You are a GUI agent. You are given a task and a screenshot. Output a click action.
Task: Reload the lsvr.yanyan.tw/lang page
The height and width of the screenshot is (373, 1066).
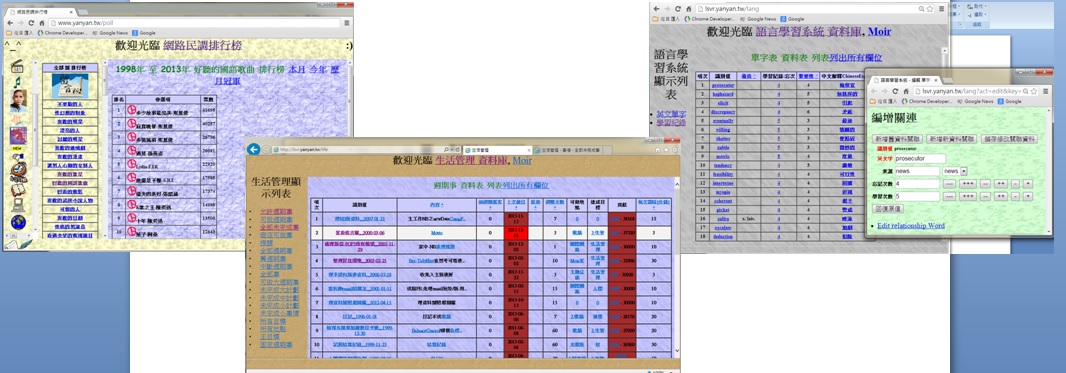click(x=678, y=9)
